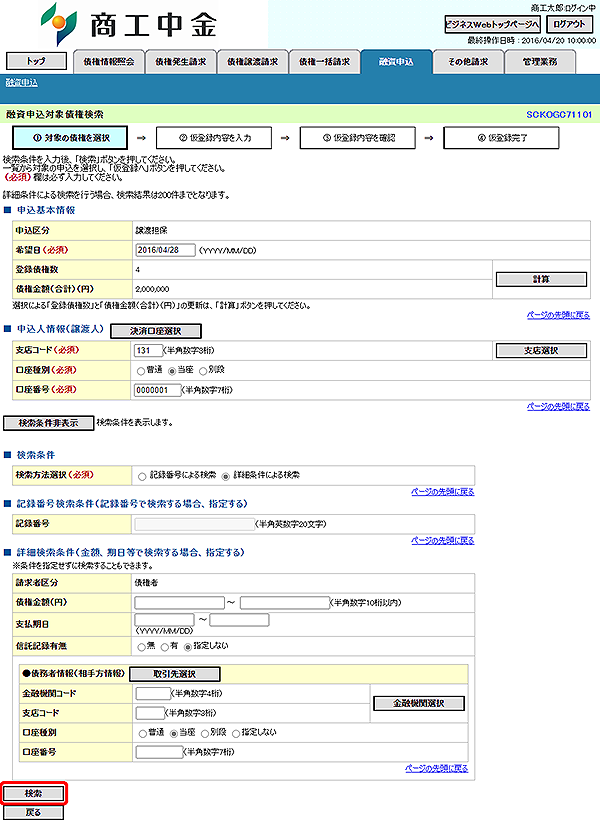The height and width of the screenshot is (828, 600).
Task: Click the 検索 button
Action: point(34,793)
